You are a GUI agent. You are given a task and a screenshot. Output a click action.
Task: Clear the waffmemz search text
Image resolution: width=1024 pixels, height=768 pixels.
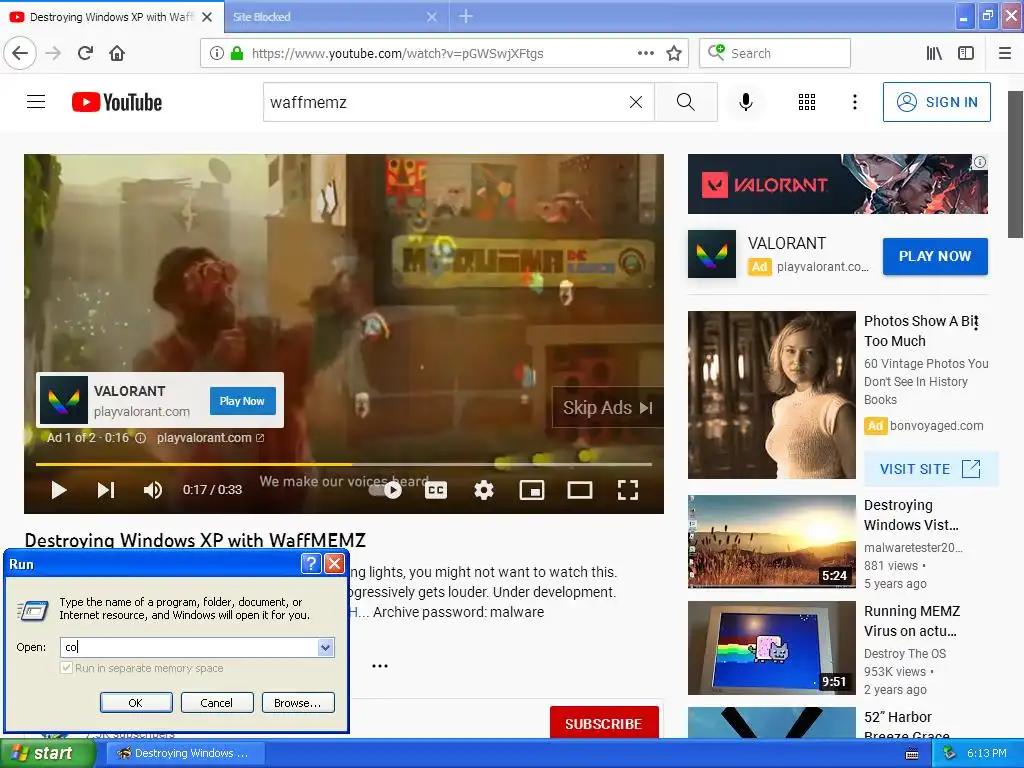635,102
